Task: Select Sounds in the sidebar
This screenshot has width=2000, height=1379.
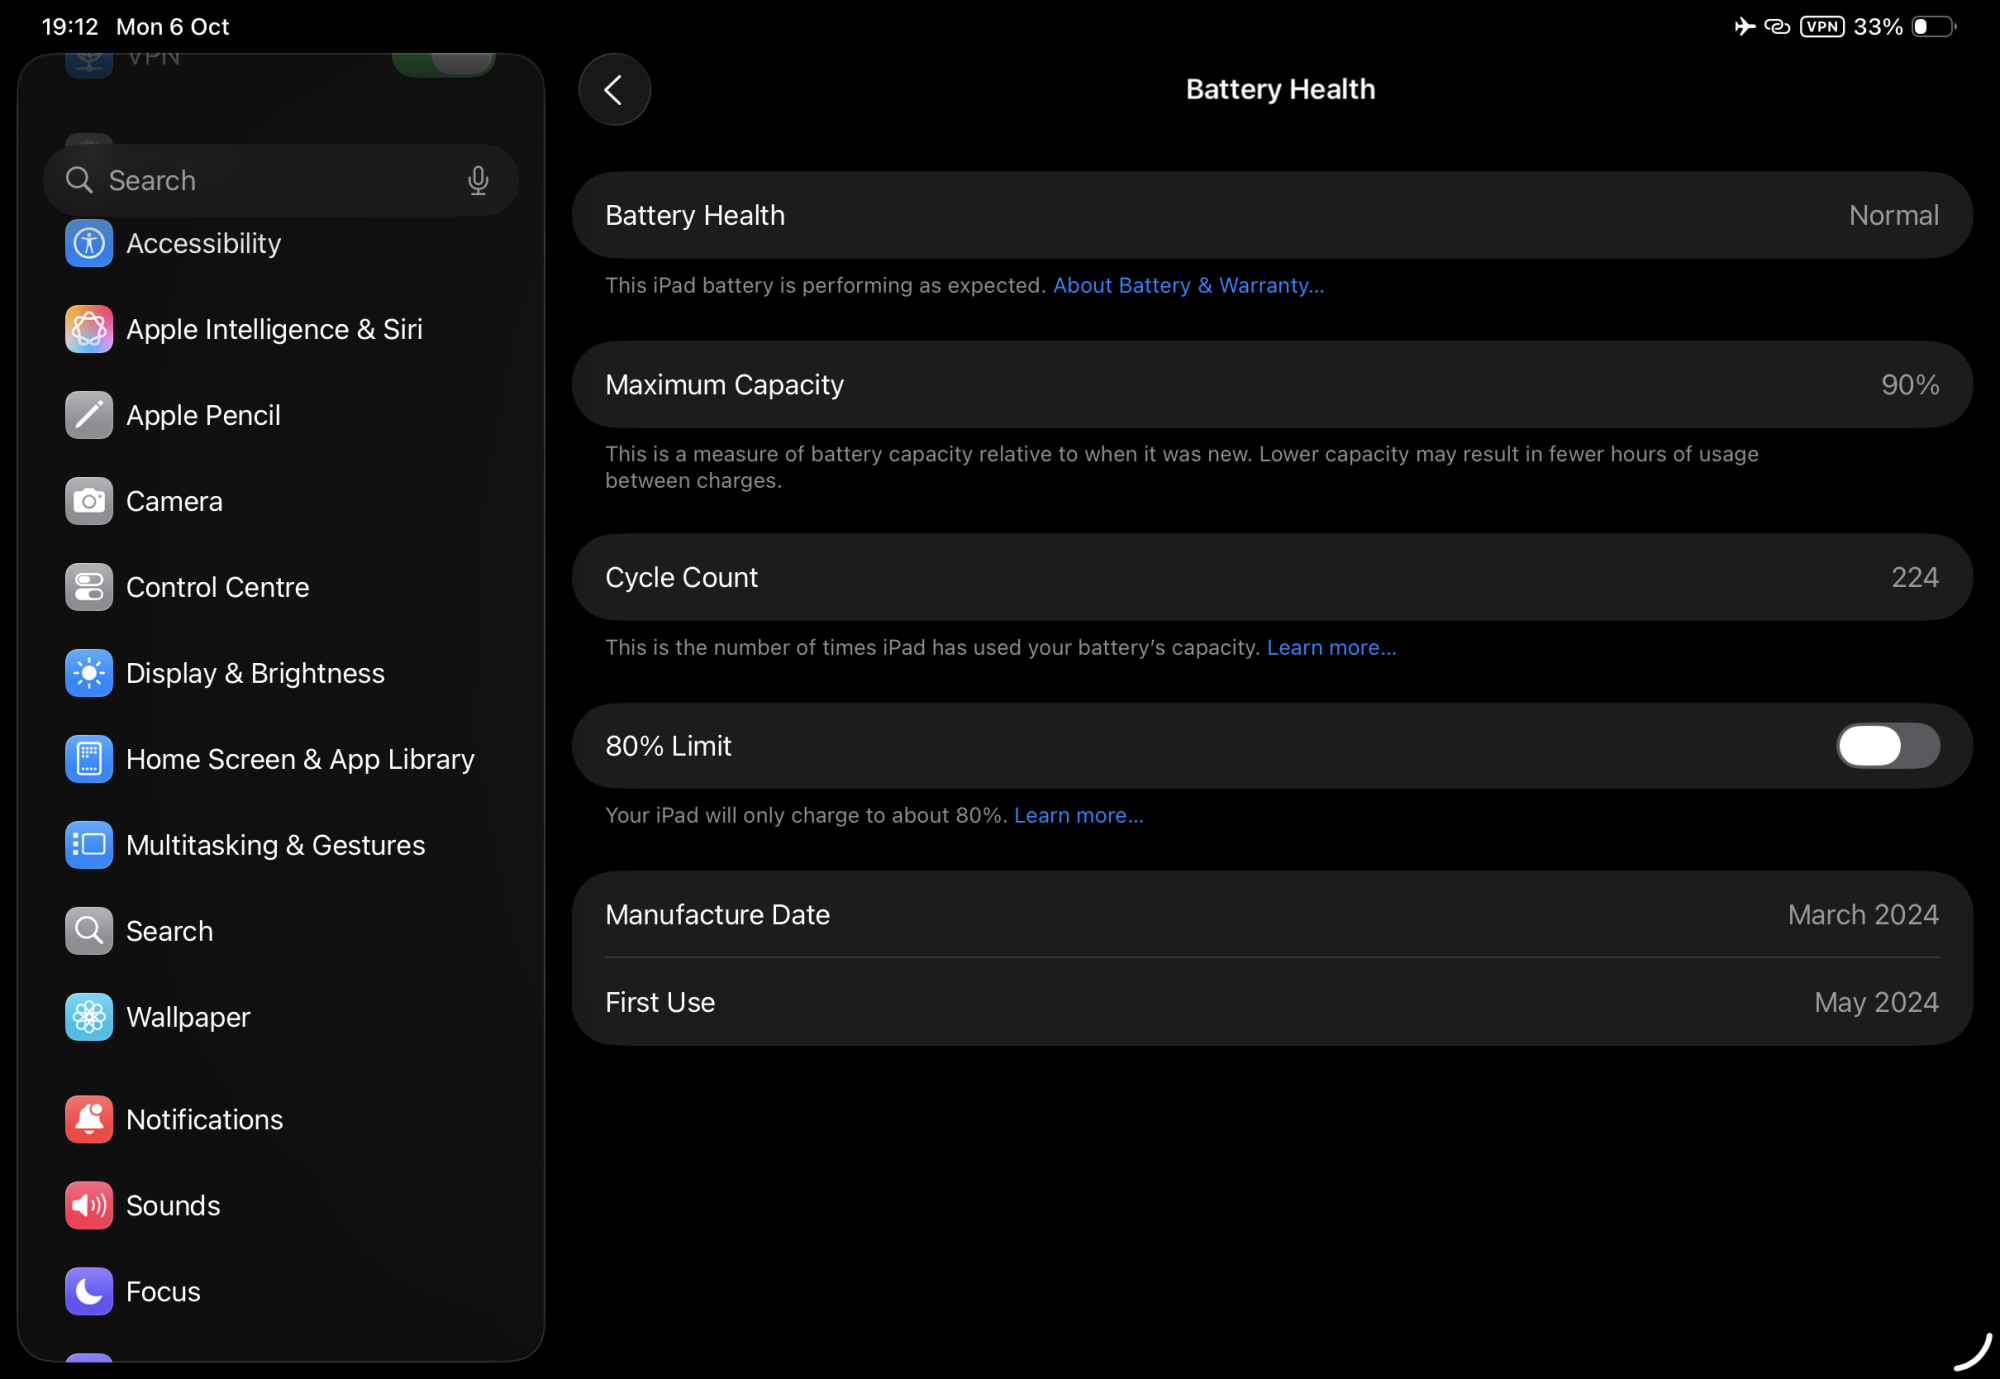Action: pyautogui.click(x=173, y=1205)
